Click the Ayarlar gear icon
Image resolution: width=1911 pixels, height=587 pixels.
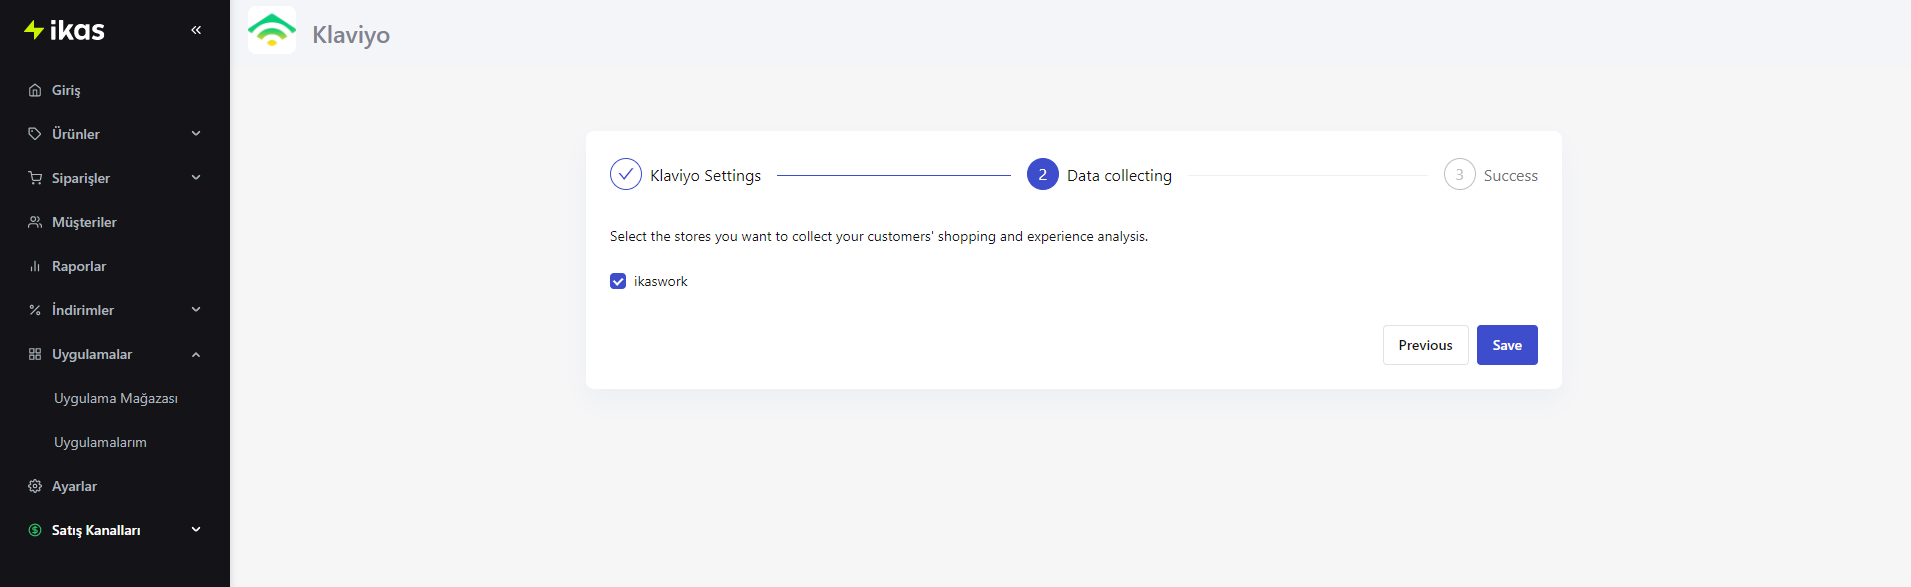point(35,486)
